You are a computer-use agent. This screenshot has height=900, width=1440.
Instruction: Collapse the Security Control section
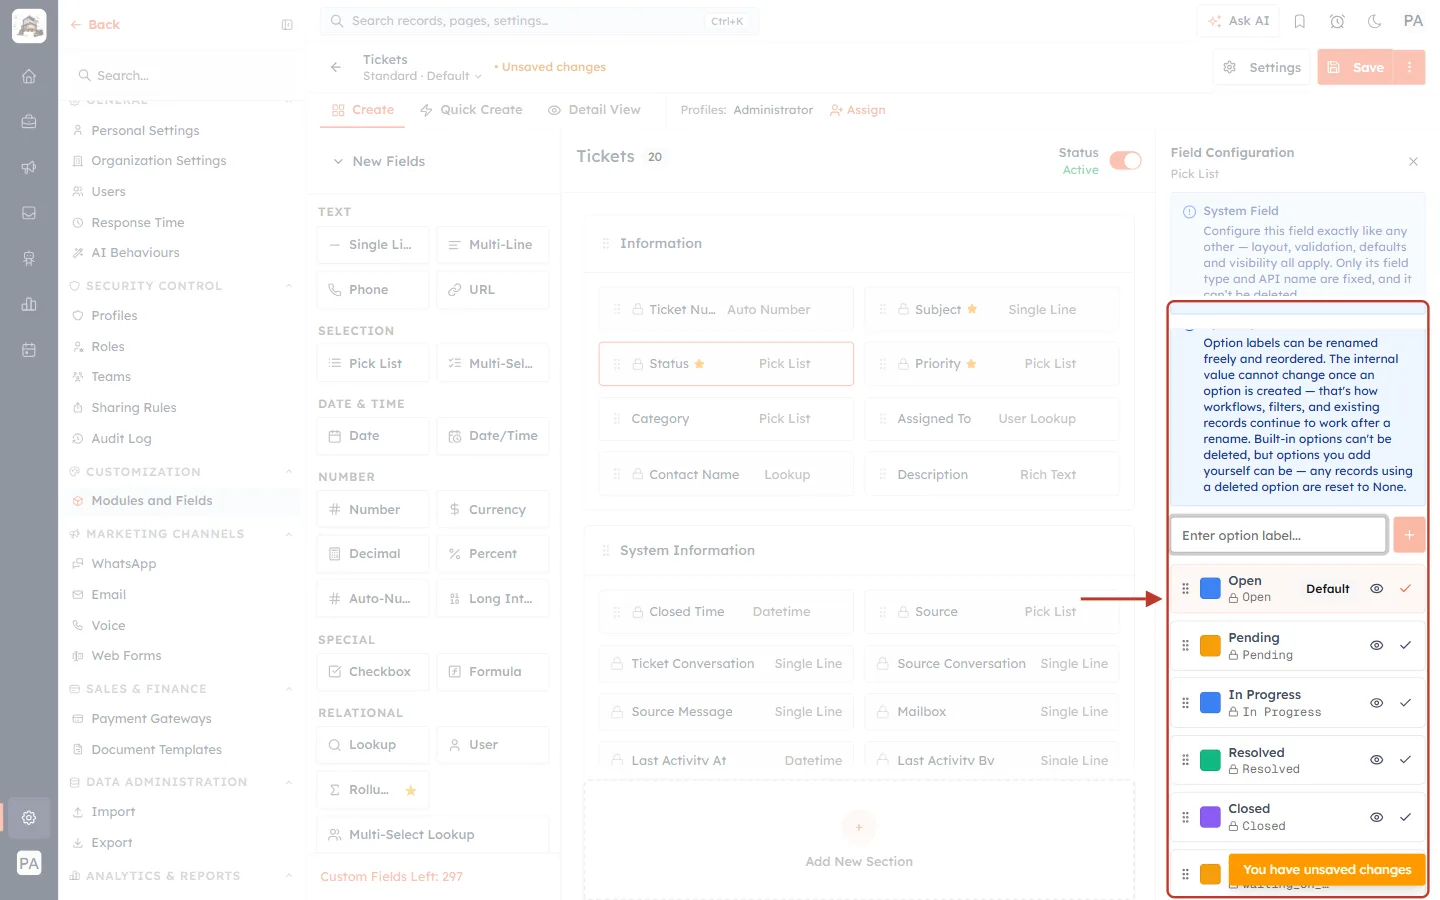(289, 286)
